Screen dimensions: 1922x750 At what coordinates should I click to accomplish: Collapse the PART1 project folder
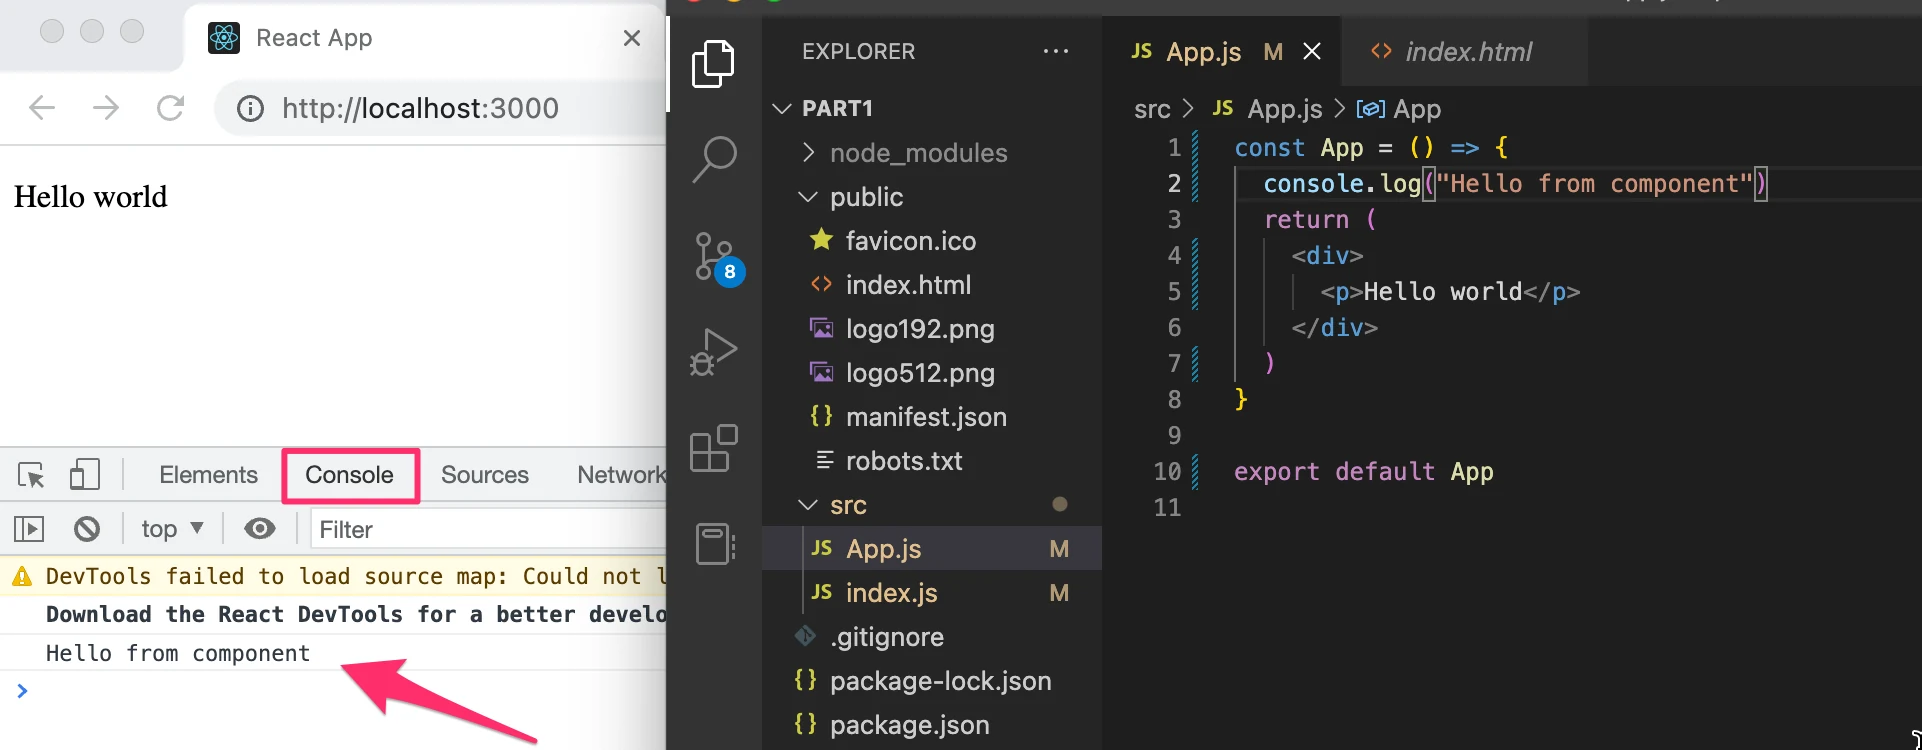tap(932, 108)
